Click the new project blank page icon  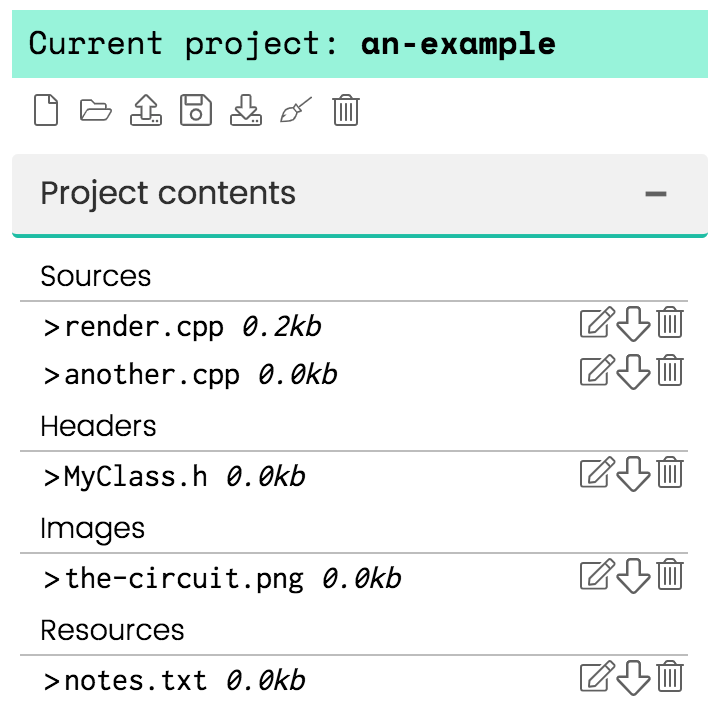pos(46,110)
